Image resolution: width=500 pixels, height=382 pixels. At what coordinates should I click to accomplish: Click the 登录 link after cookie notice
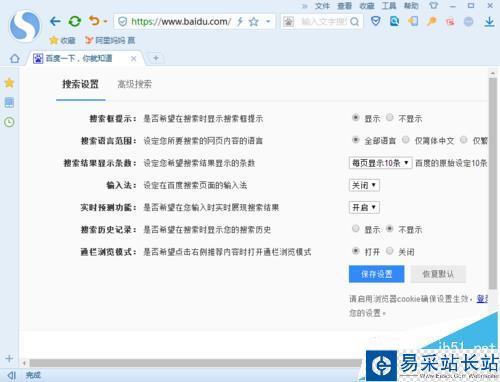pos(483,299)
